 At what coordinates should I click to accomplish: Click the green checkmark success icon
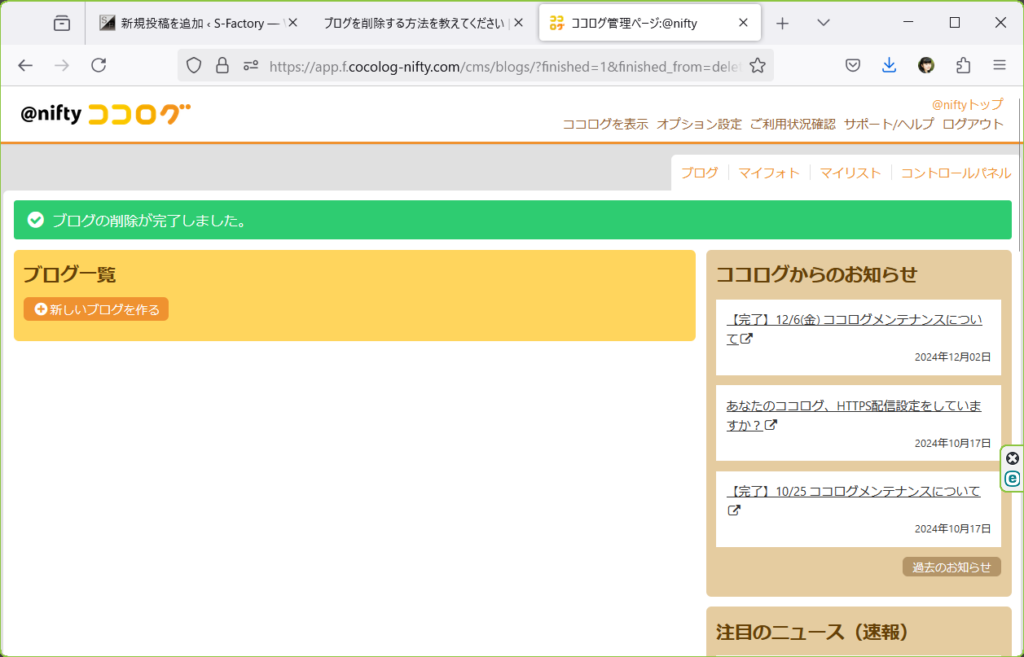point(36,220)
